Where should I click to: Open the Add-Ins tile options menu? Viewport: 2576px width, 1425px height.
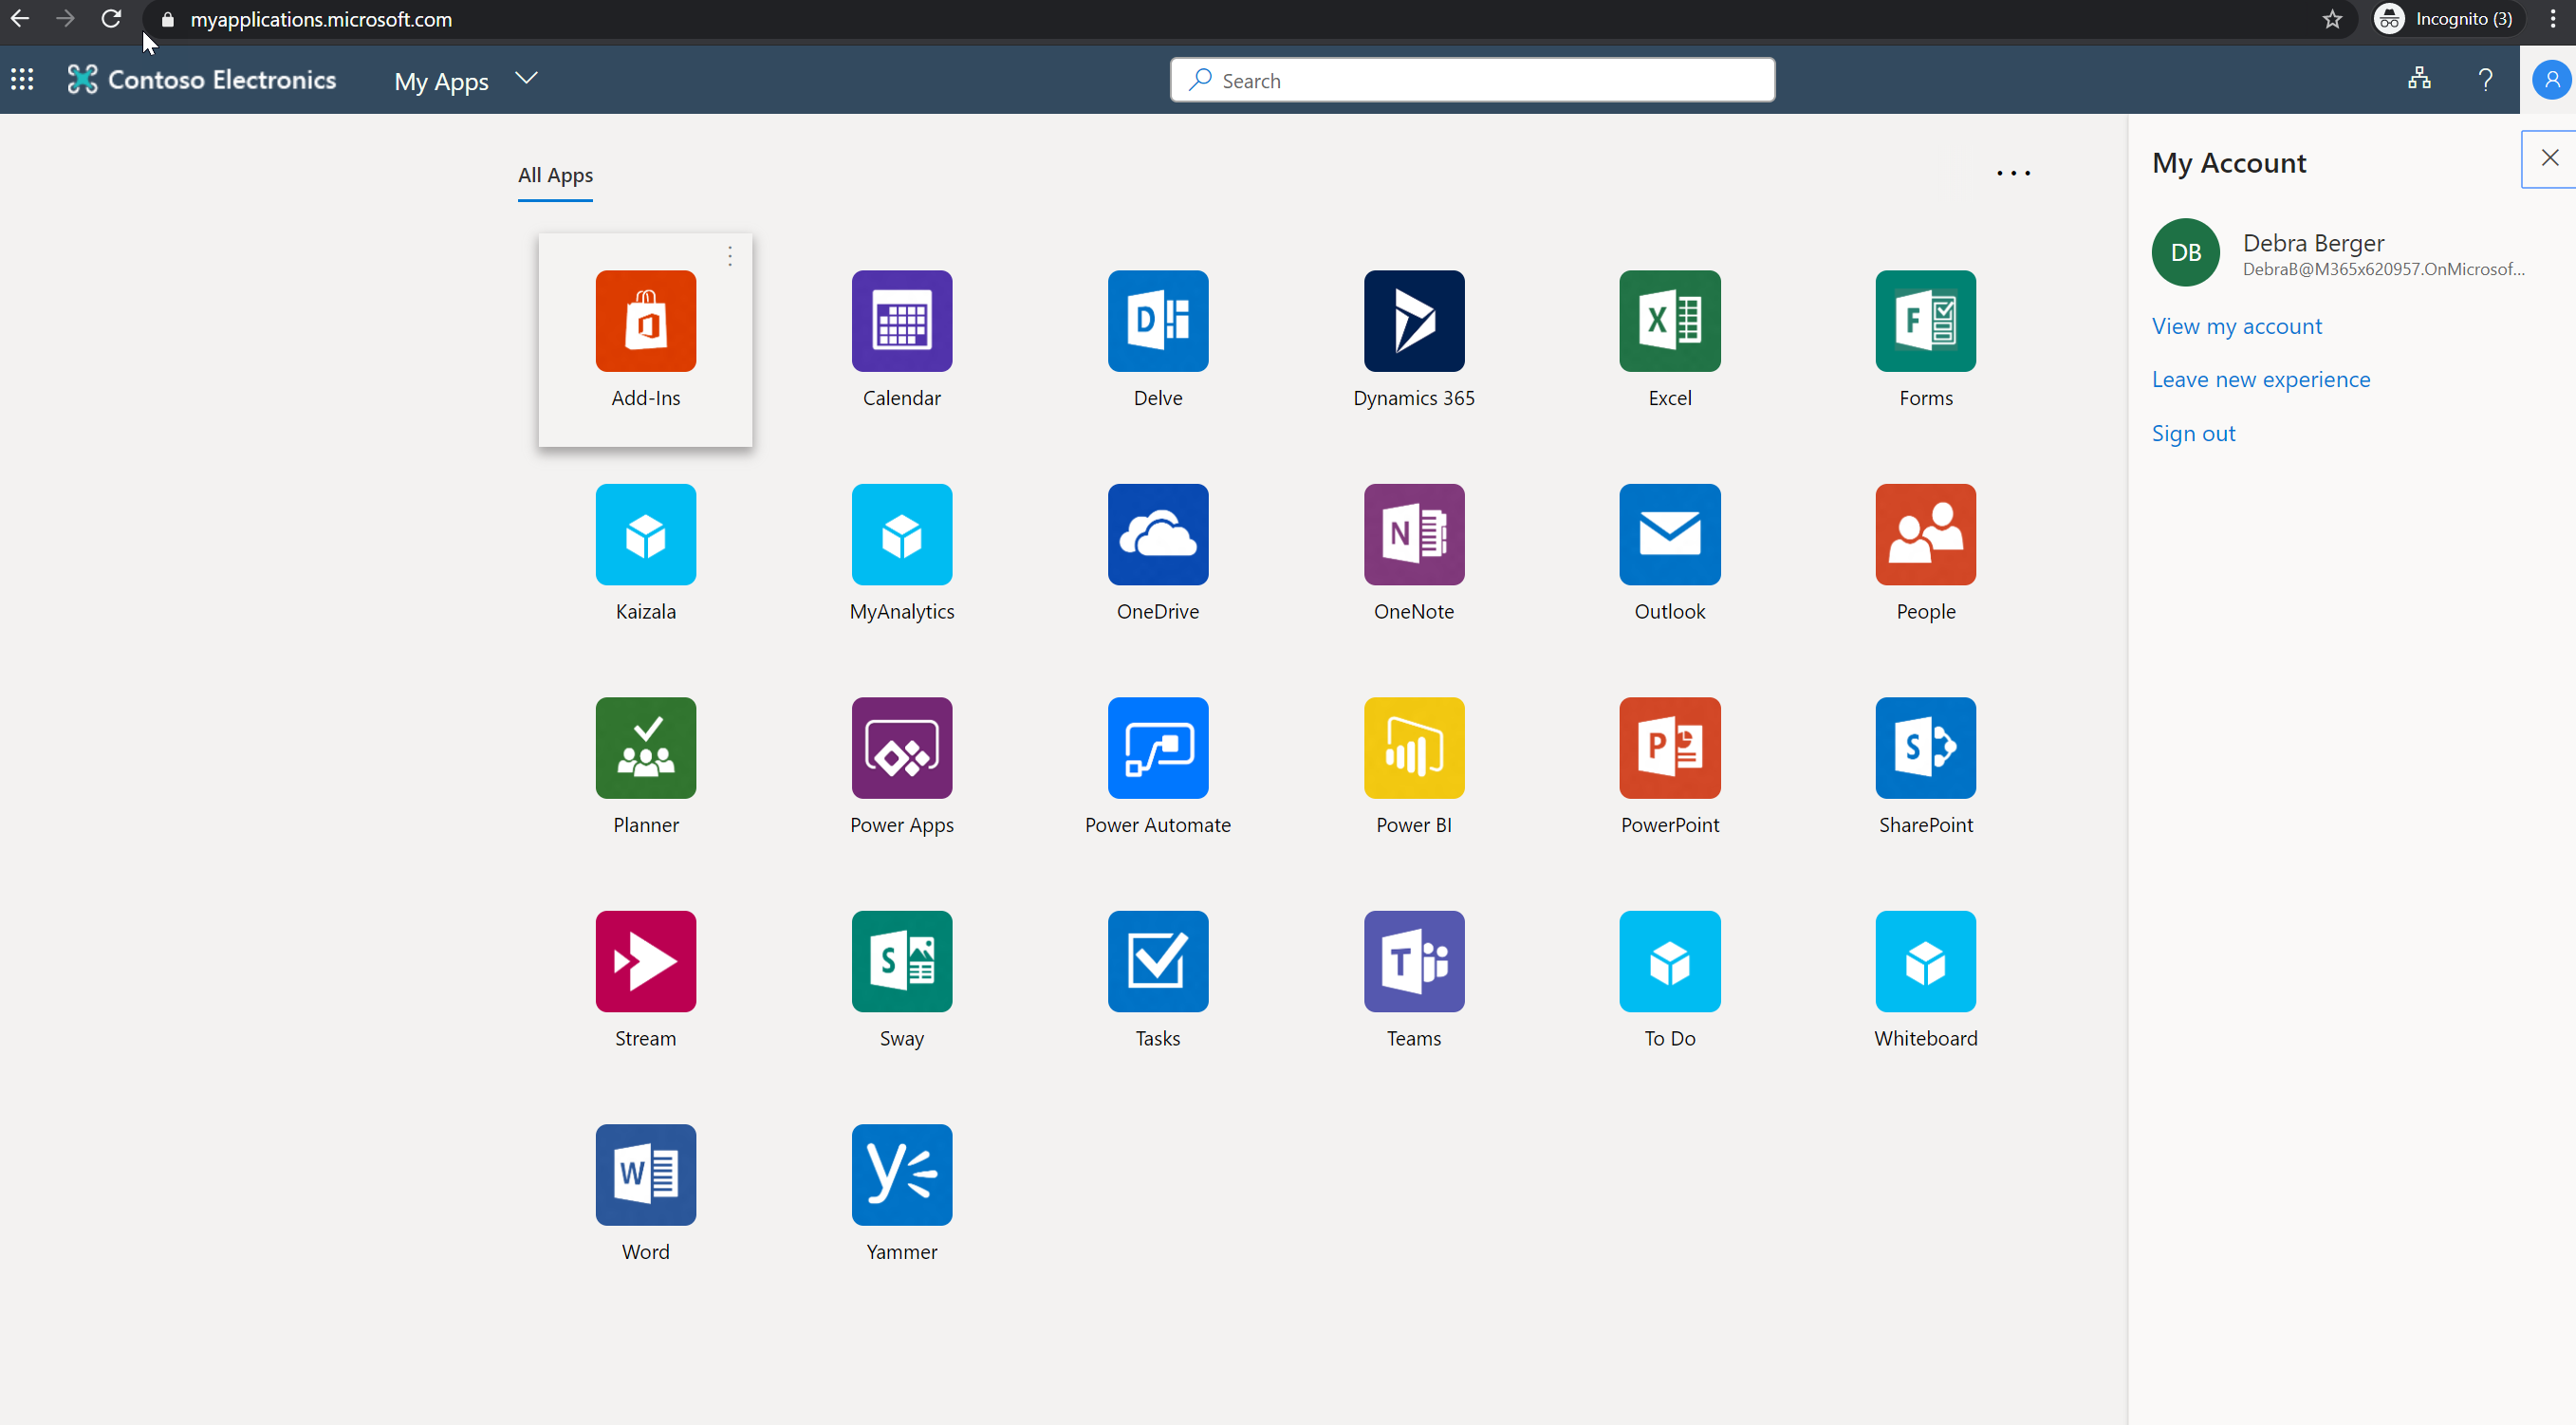(x=730, y=256)
